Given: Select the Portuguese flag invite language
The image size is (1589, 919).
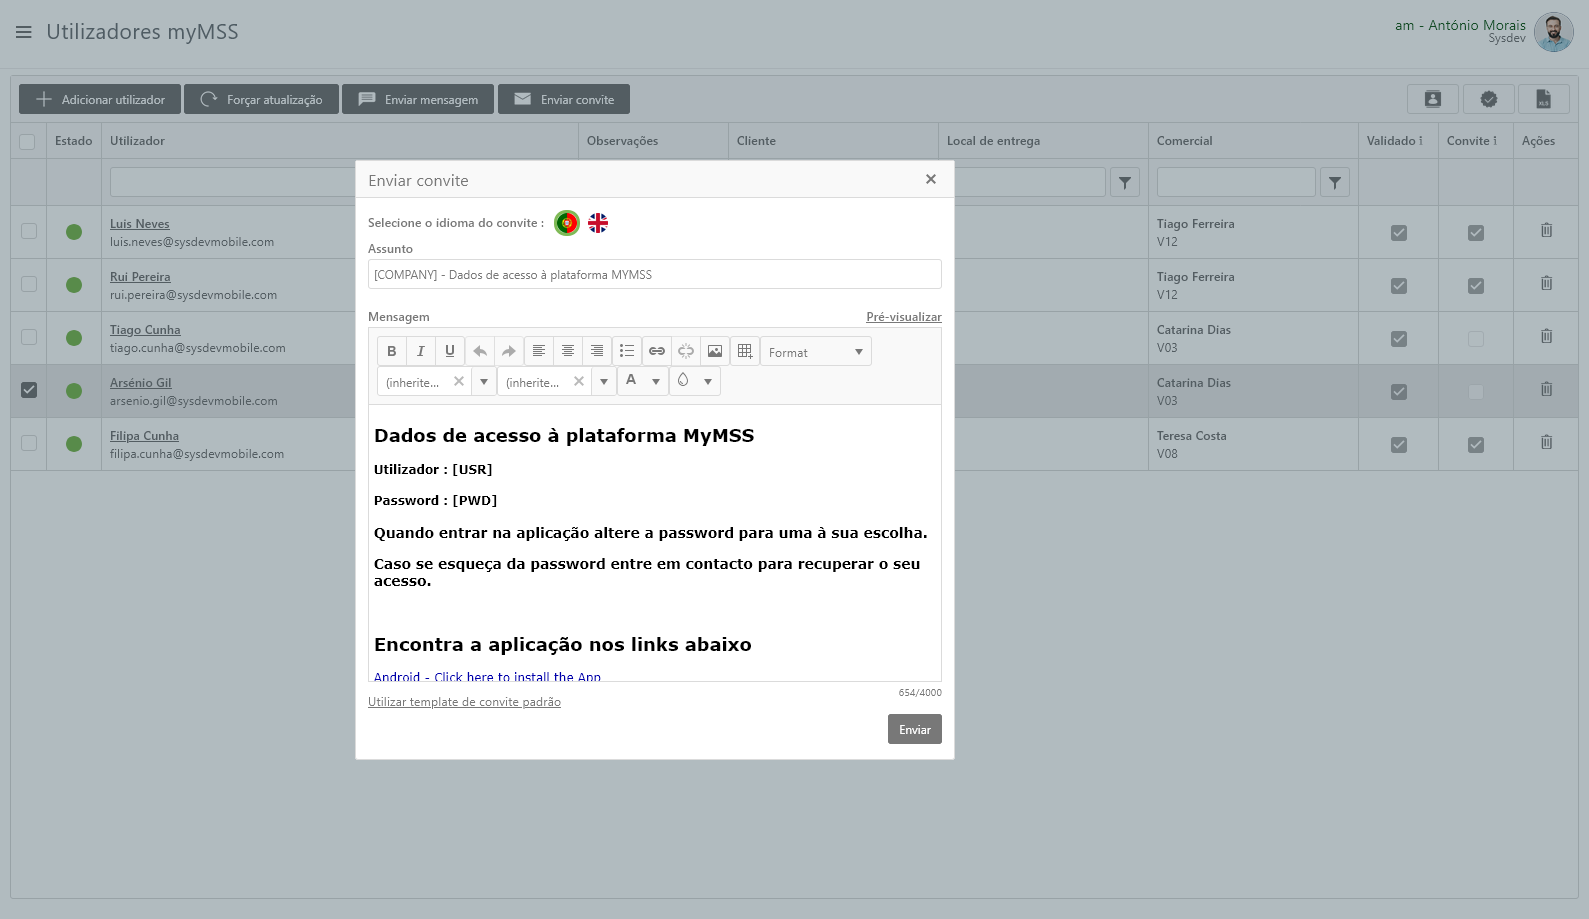Looking at the screenshot, I should [567, 223].
